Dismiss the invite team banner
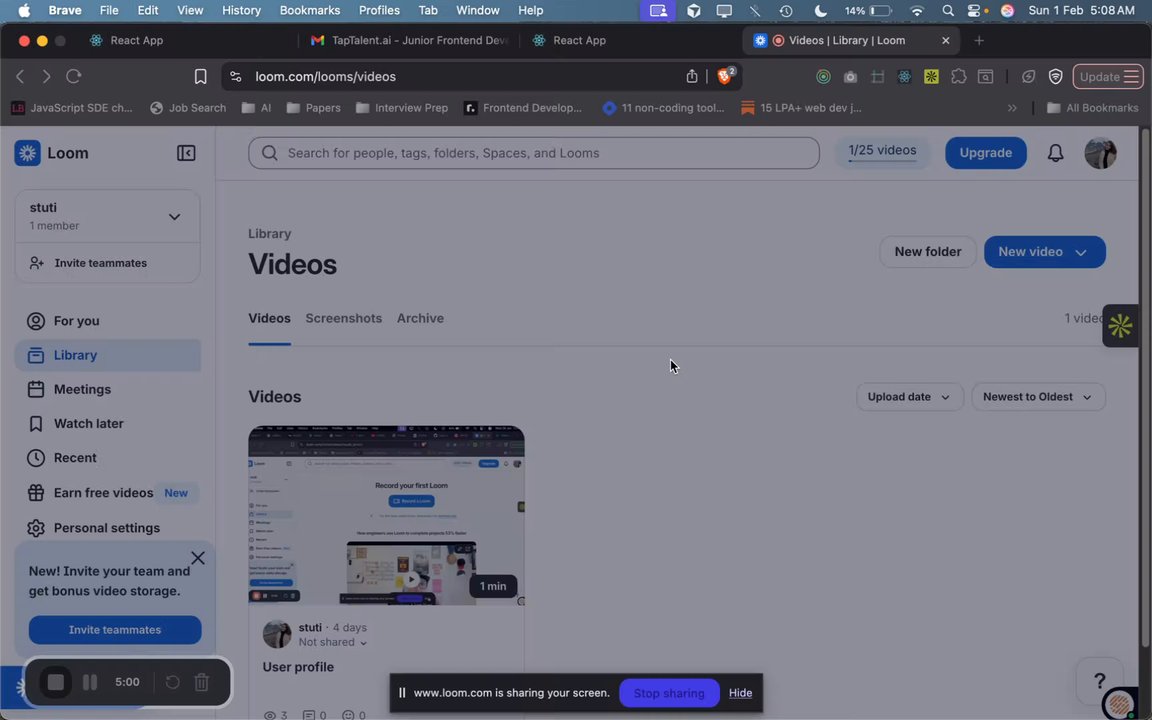The width and height of the screenshot is (1152, 720). tap(198, 558)
